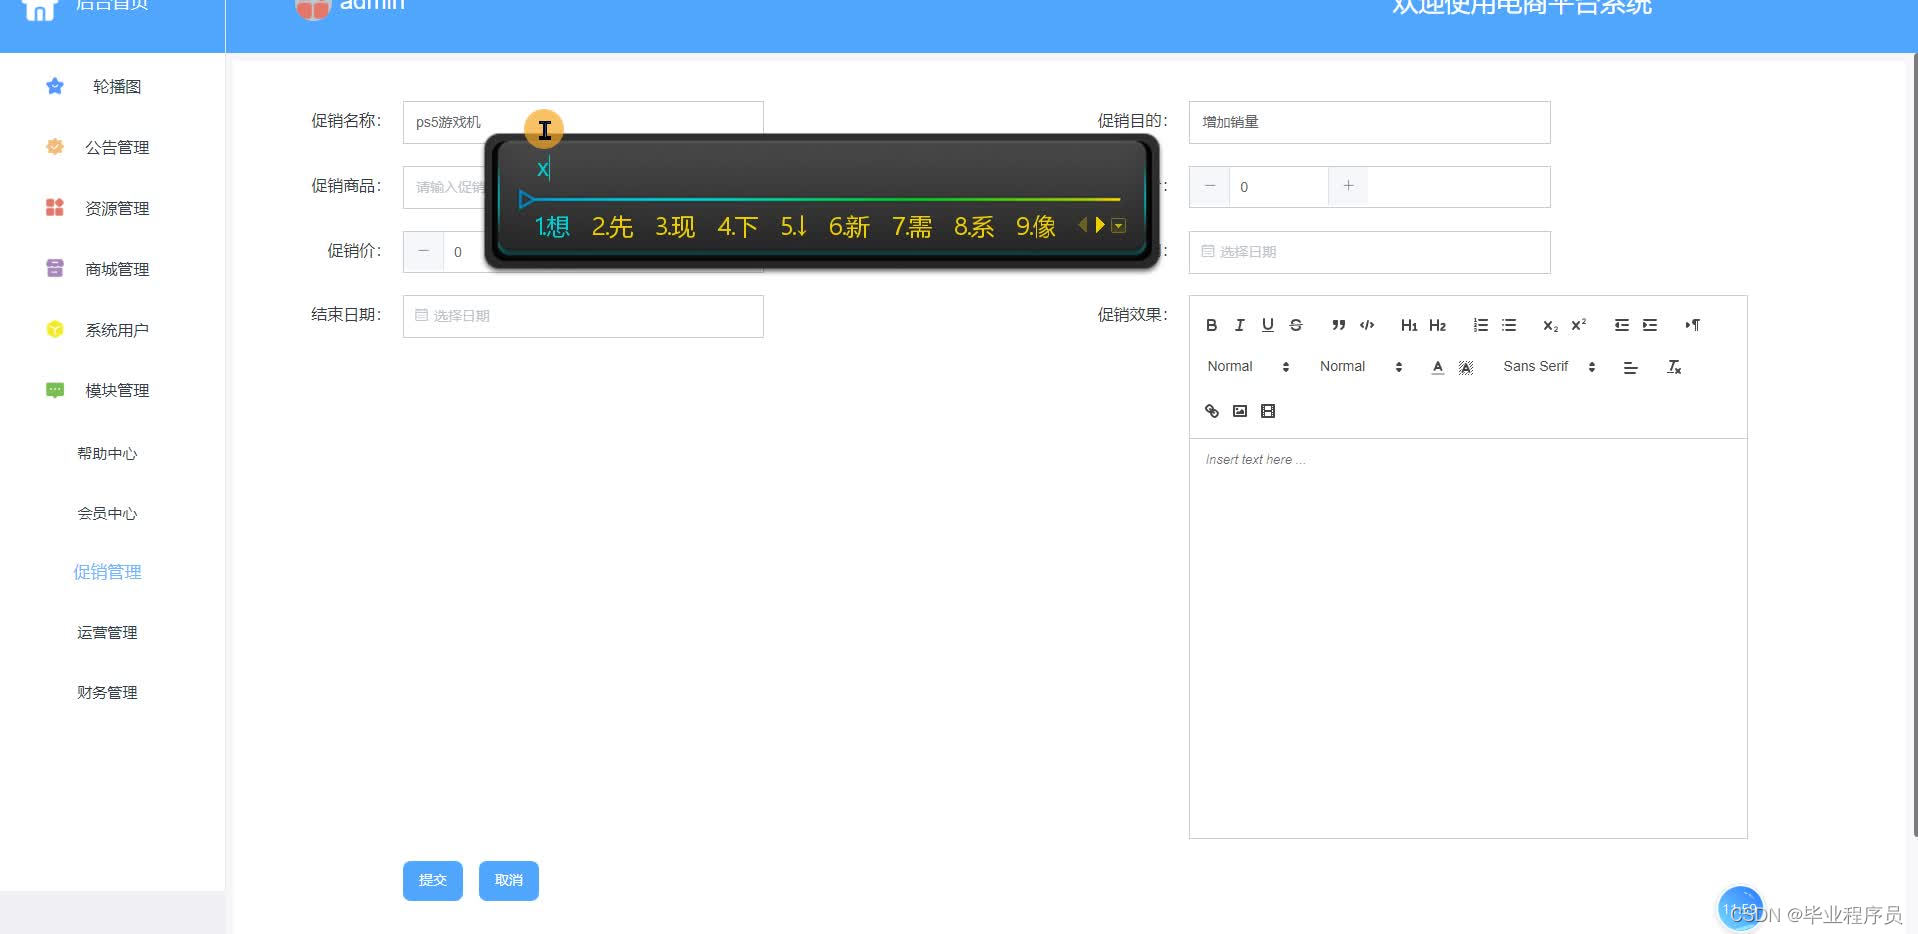Open the 结束日期 date picker
Viewport: 1918px width, 934px height.
(583, 316)
